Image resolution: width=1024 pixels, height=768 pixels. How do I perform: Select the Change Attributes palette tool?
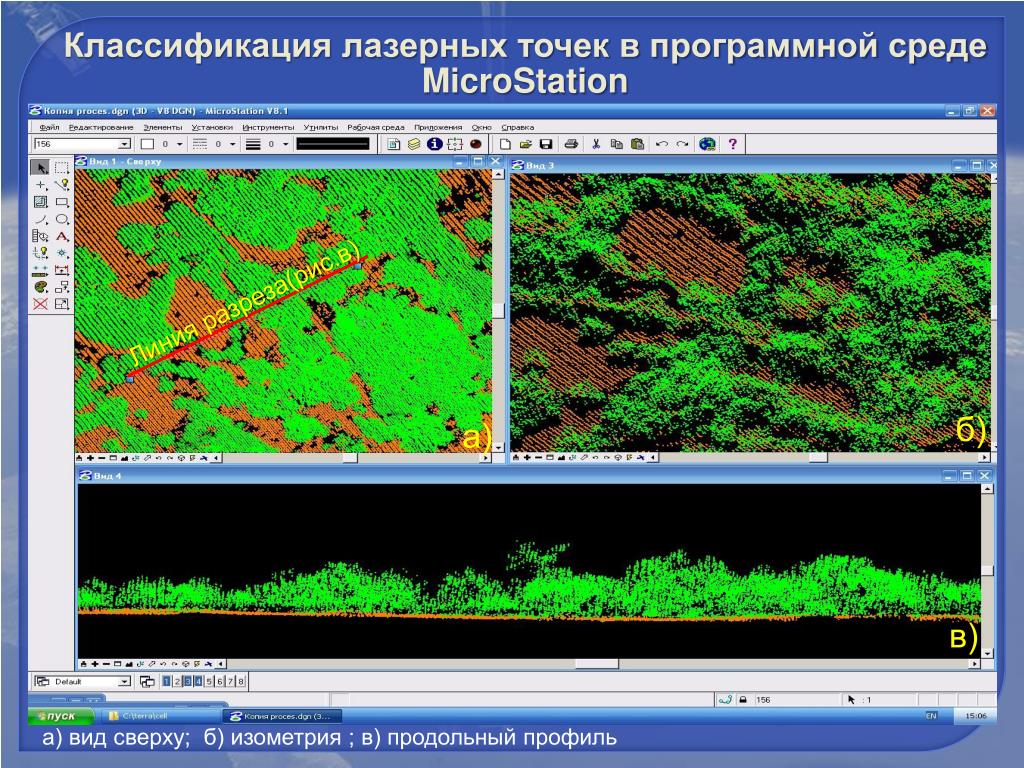(x=40, y=287)
